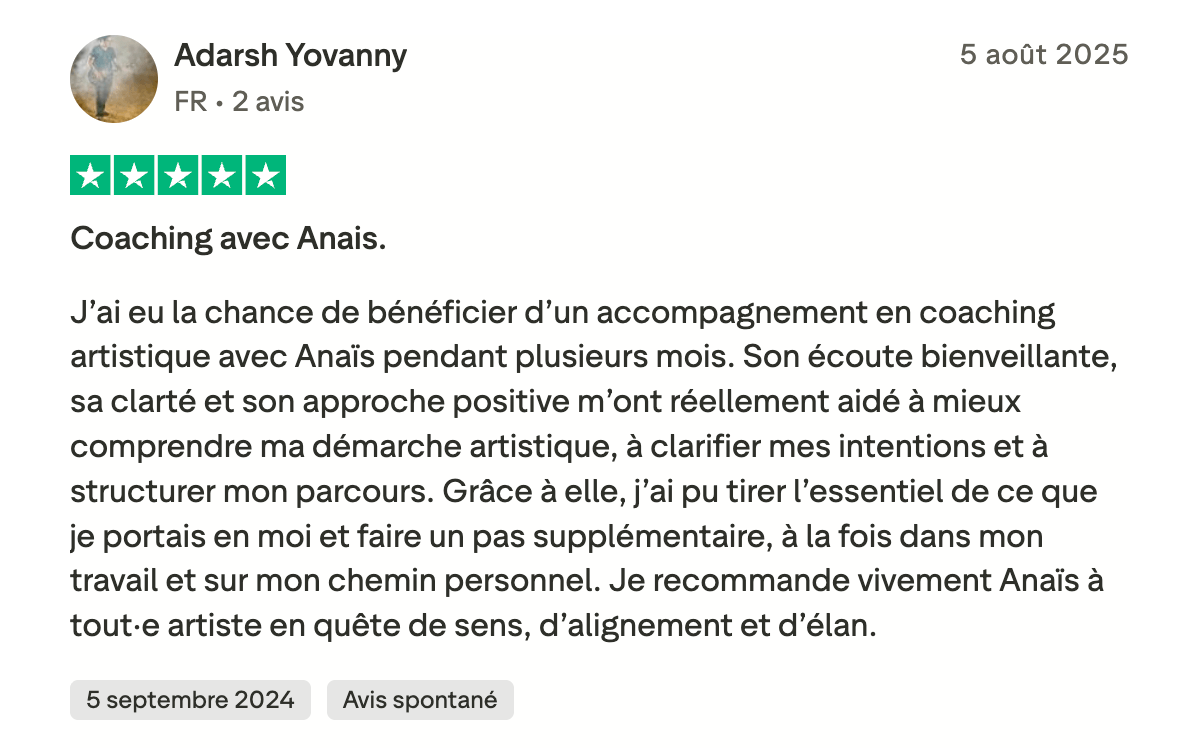This screenshot has width=1204, height=748.
Task: Click the fifth (last) rating star
Action: pos(264,176)
